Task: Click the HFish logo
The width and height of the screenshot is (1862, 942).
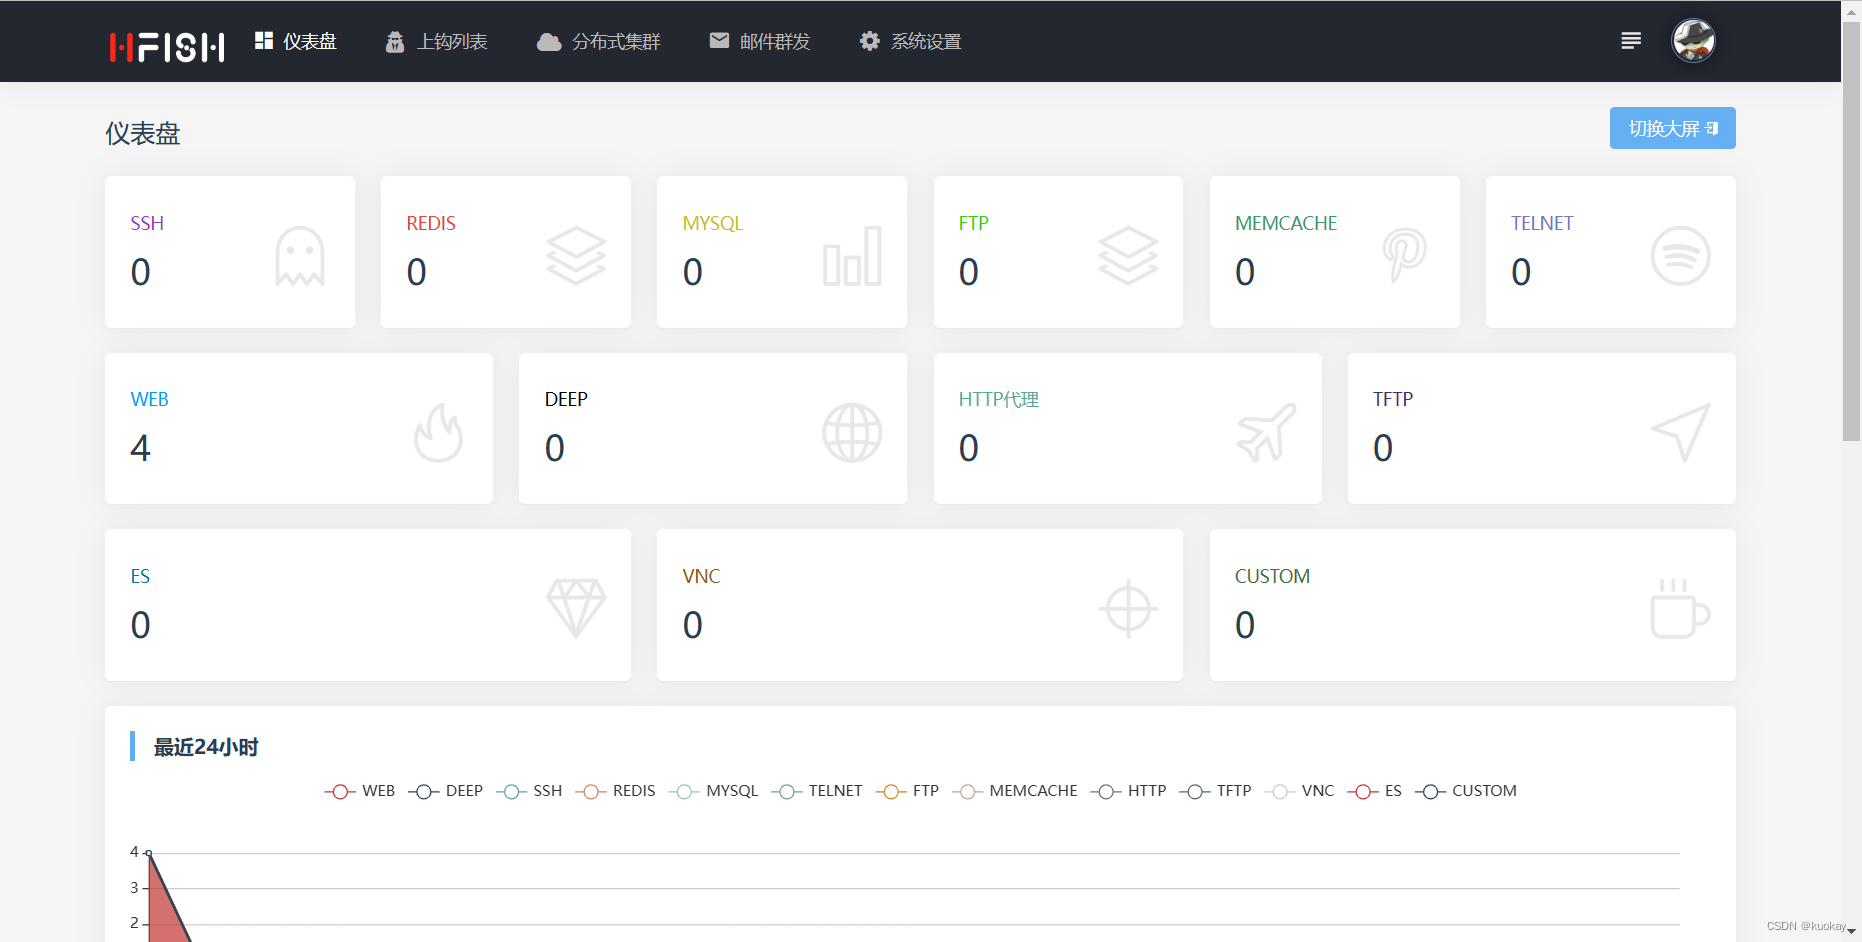Action: tap(166, 46)
